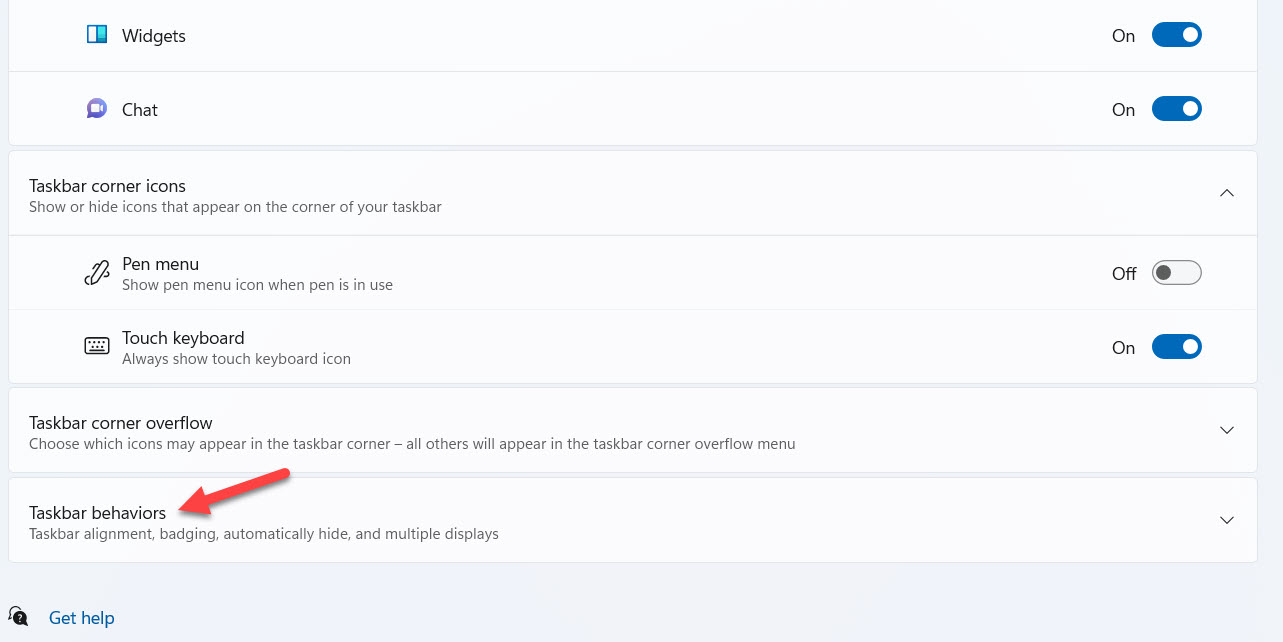This screenshot has height=642, width=1283.
Task: Expand Taskbar corner overflow with its chevron
Action: [1227, 430]
